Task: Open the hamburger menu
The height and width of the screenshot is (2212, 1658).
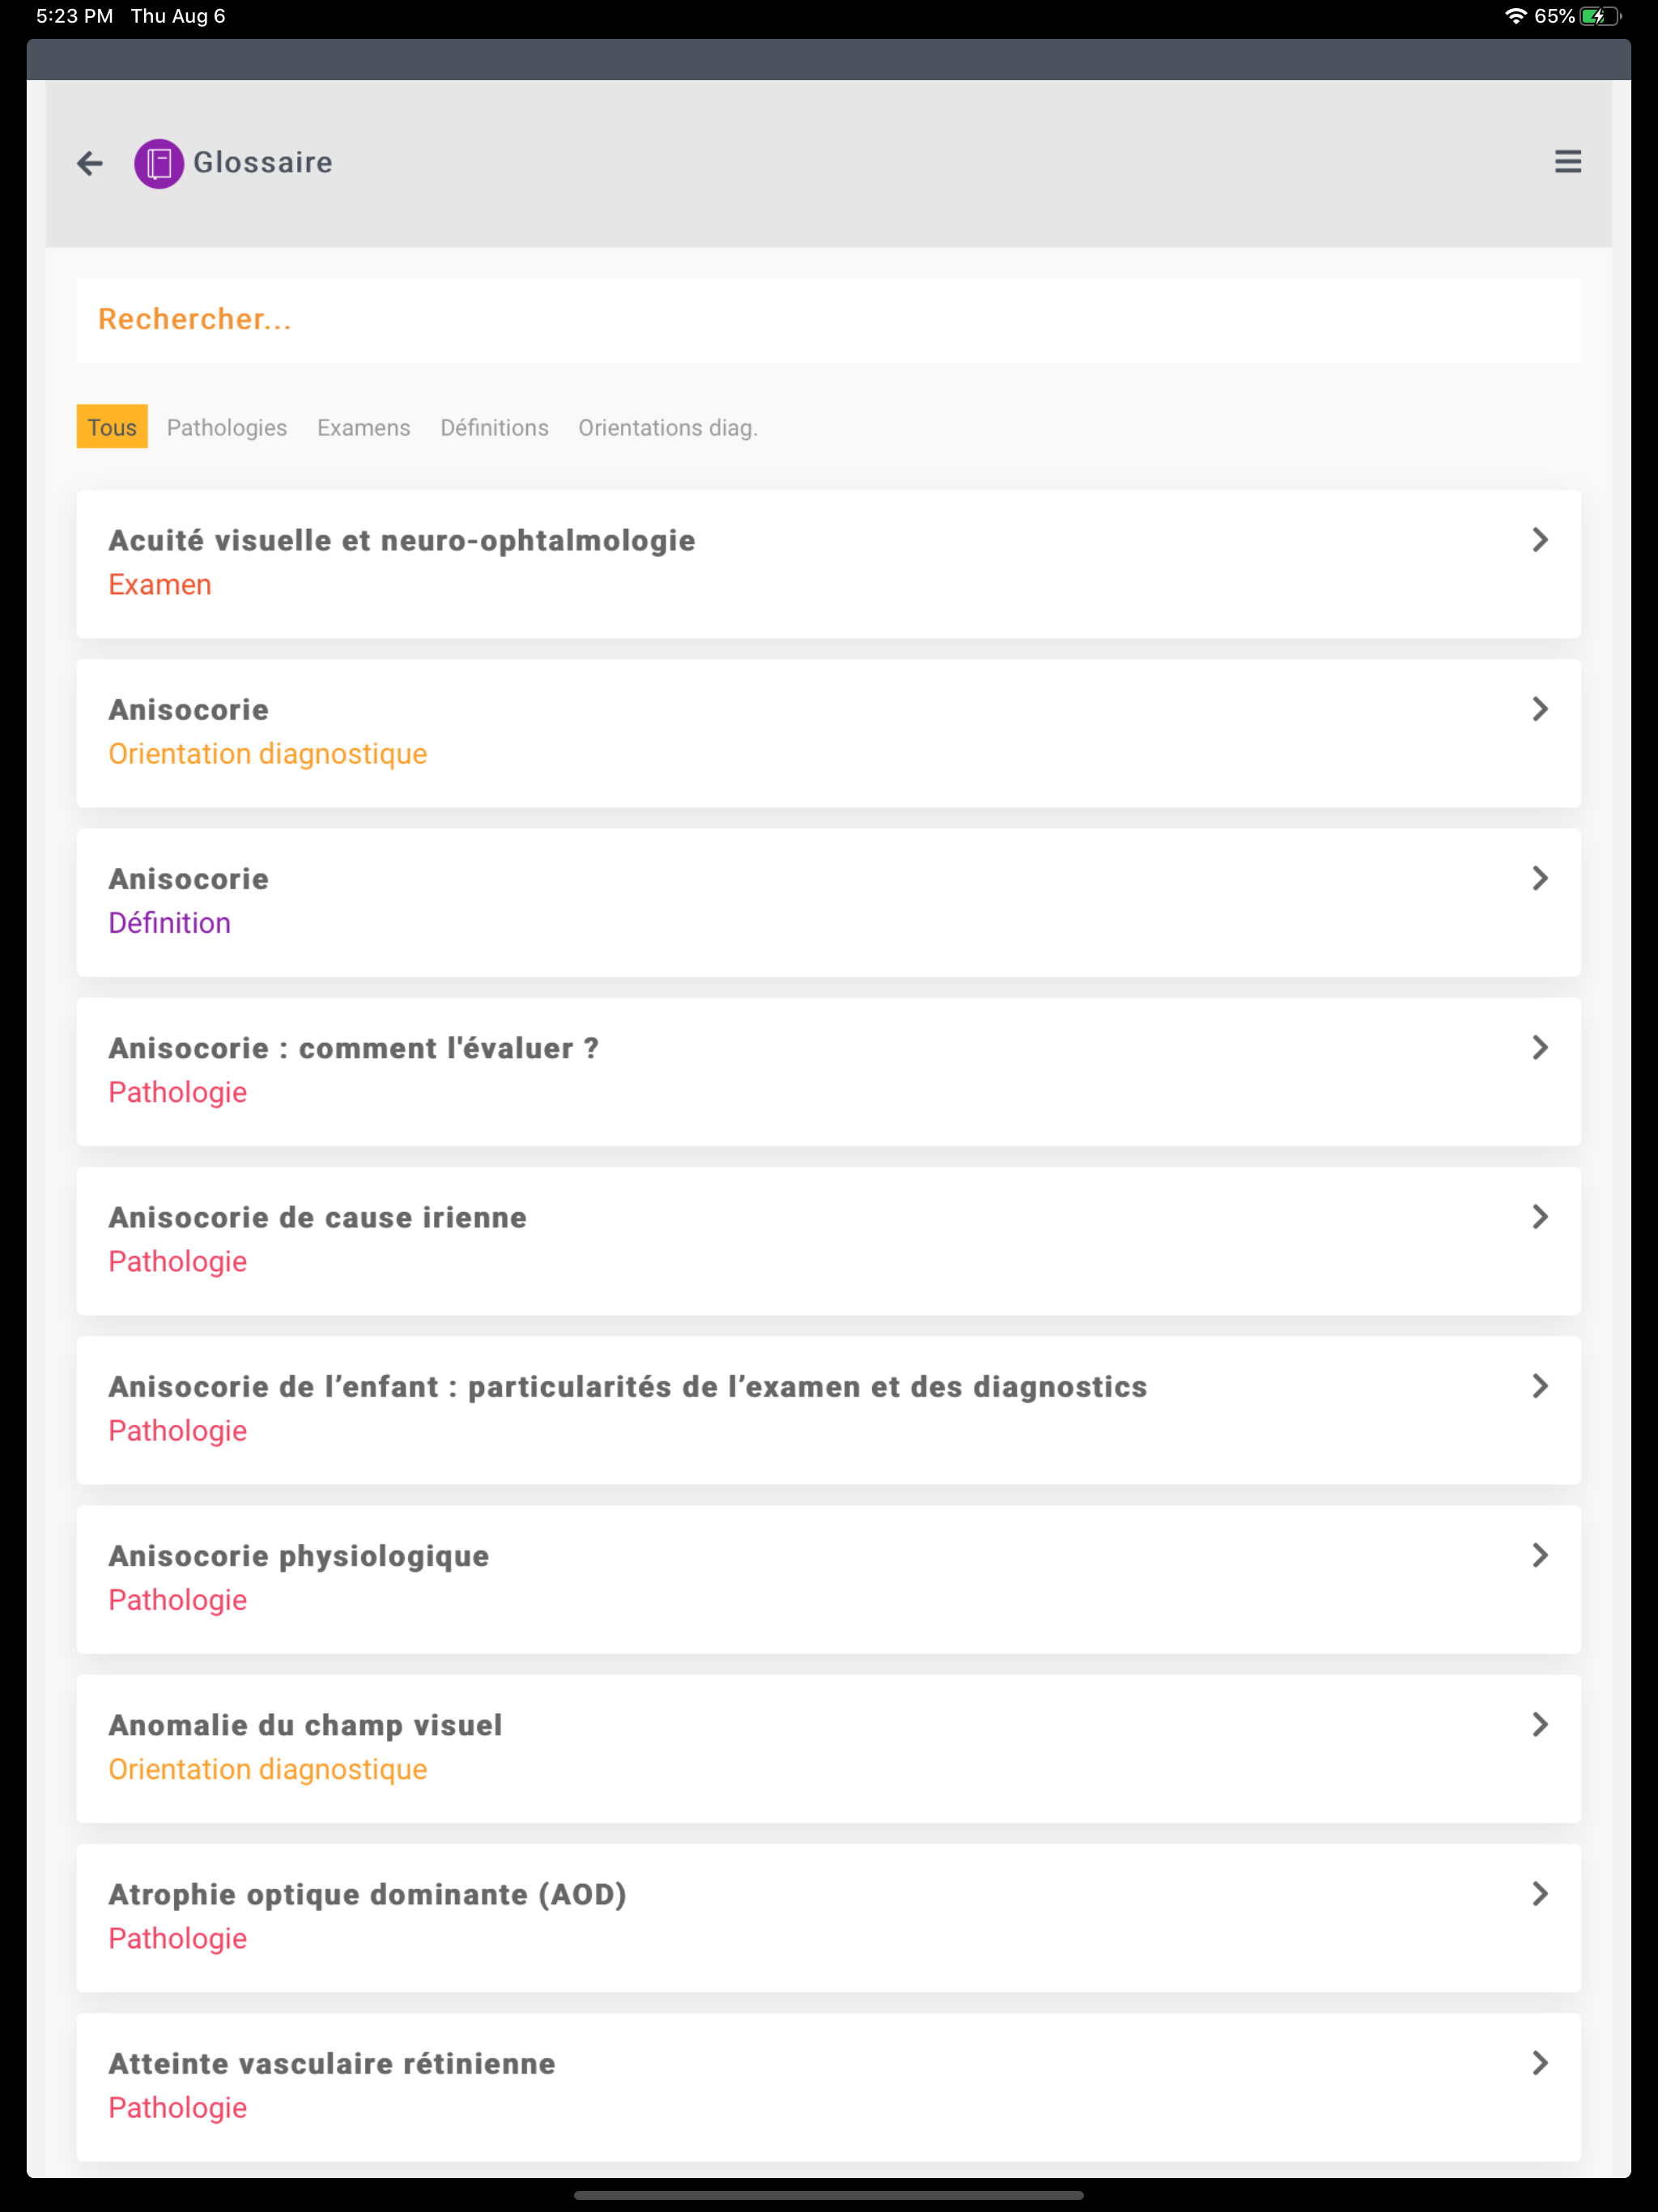Action: coord(1567,162)
